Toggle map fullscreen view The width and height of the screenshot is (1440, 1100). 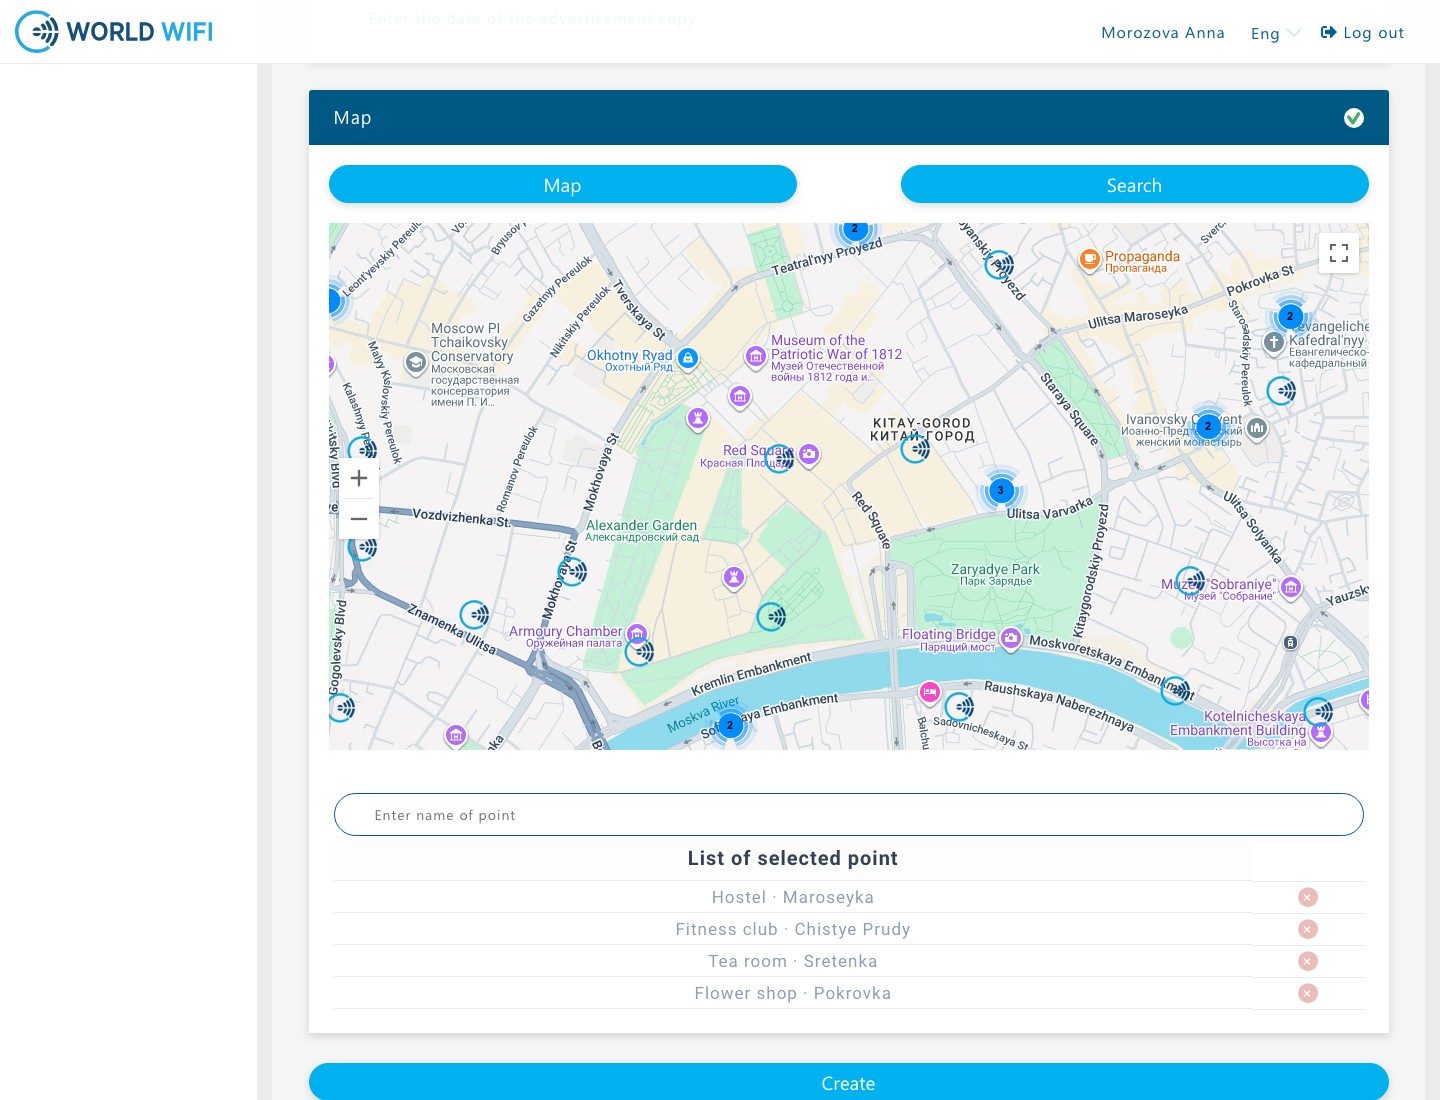[1339, 253]
